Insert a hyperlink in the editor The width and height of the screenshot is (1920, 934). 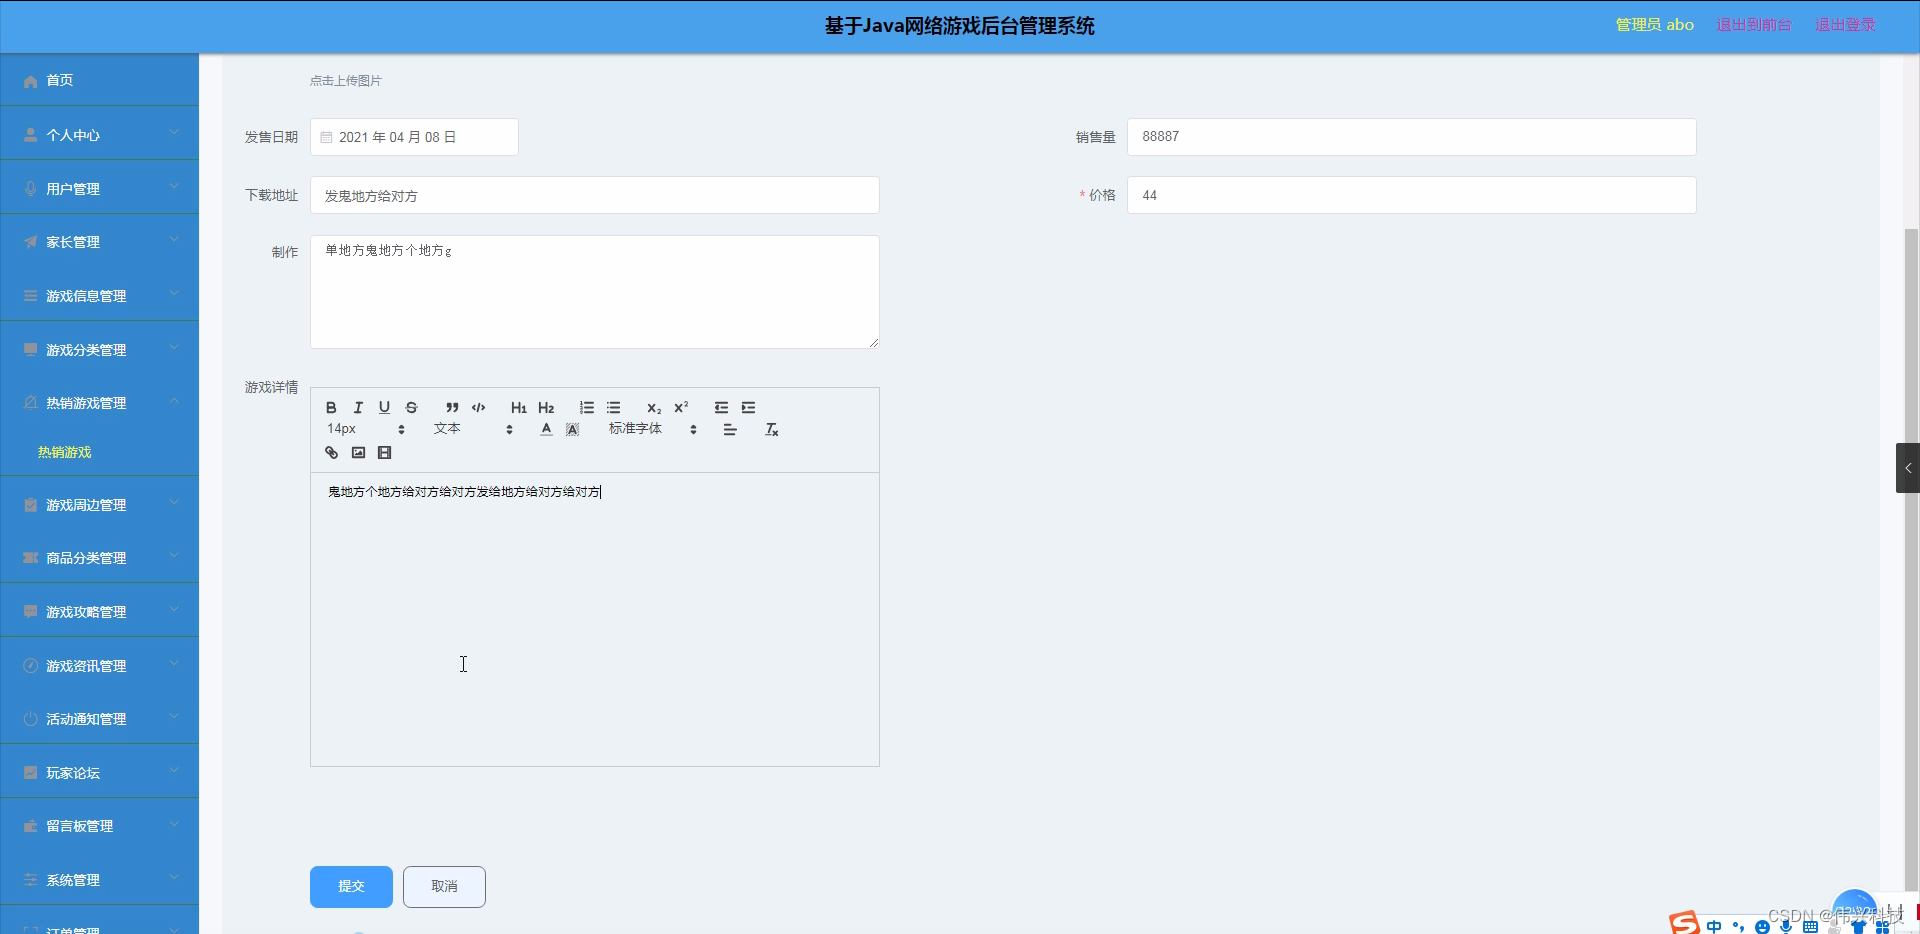coord(332,453)
